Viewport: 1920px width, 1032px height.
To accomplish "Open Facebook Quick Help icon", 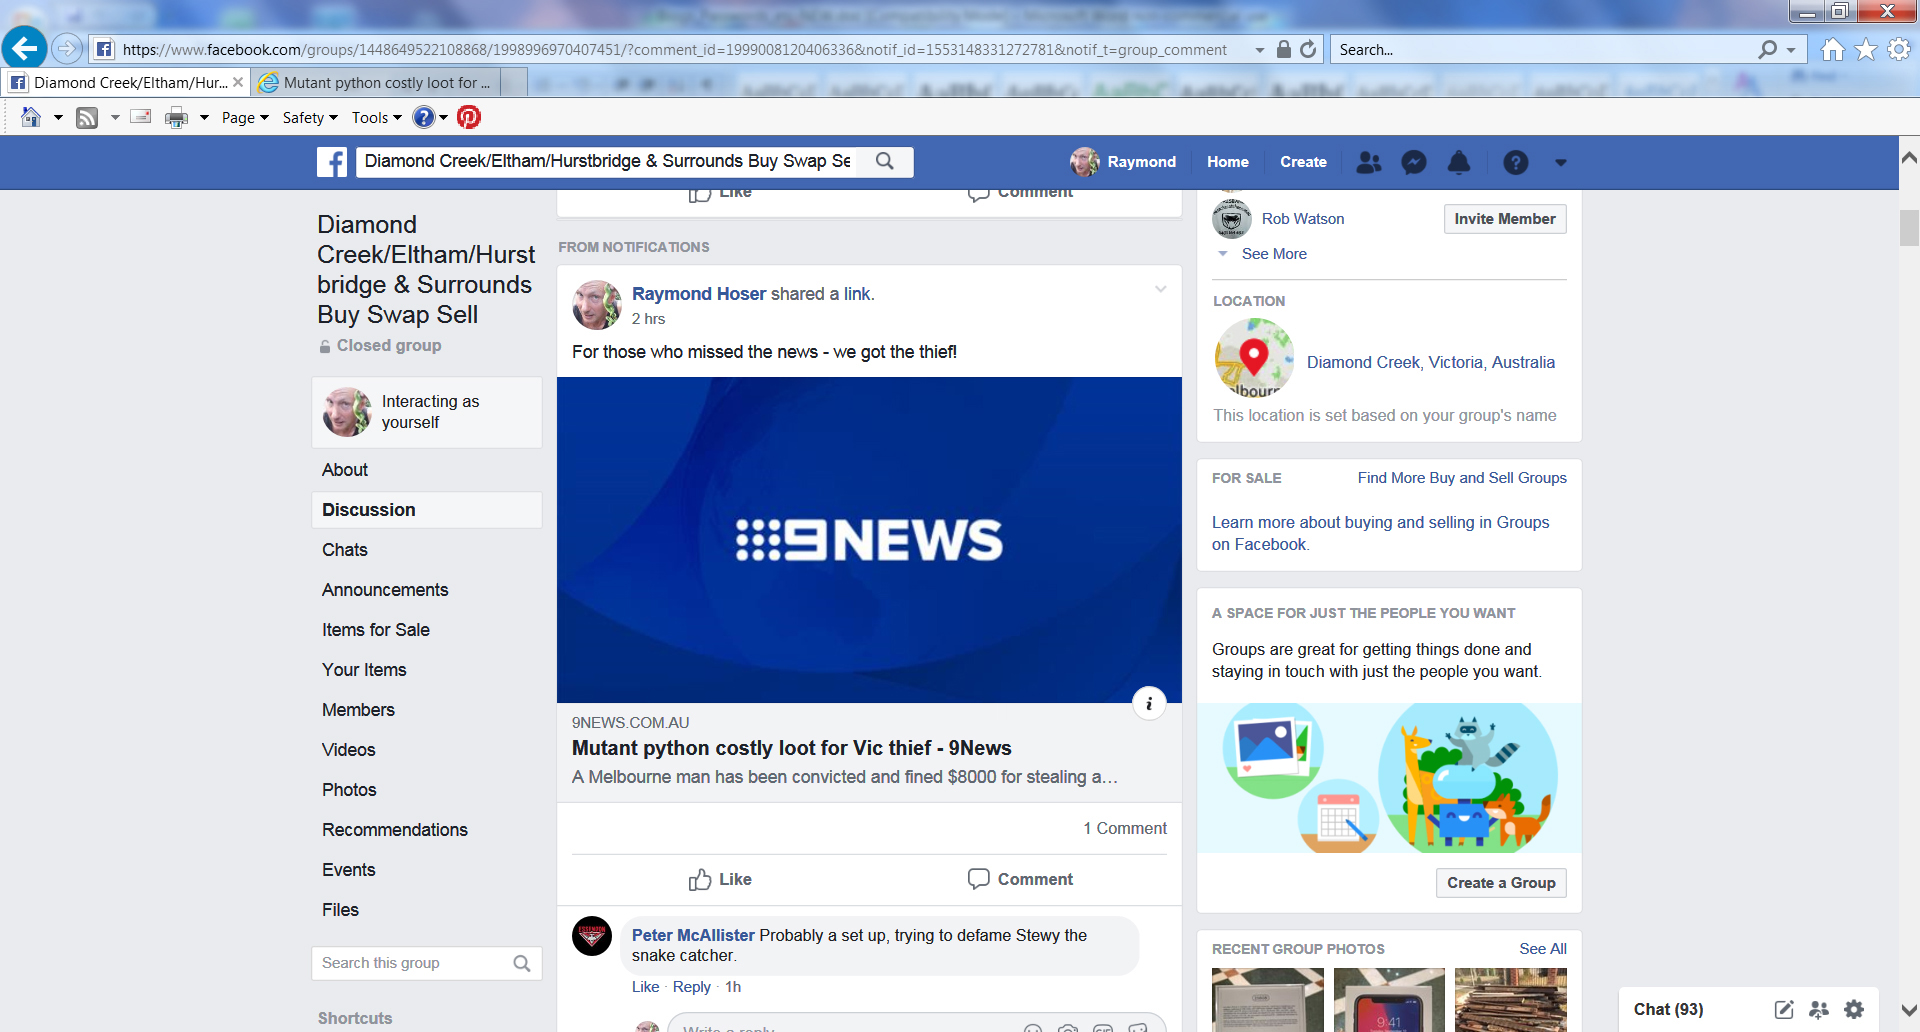I will [x=1516, y=162].
